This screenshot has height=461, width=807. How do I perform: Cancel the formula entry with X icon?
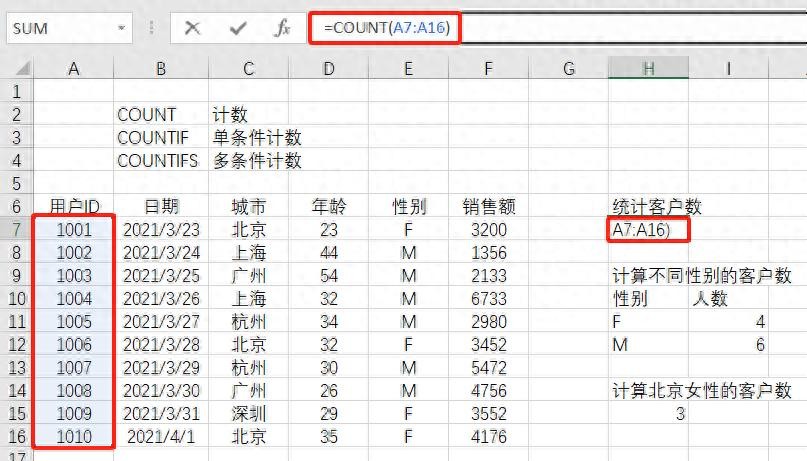point(192,28)
